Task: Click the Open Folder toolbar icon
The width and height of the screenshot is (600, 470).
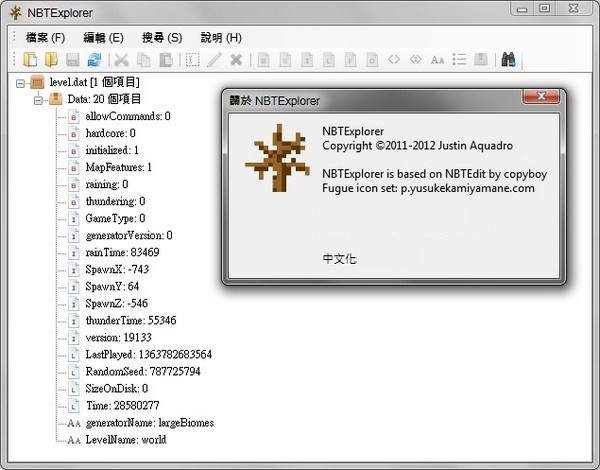Action: pyautogui.click(x=50, y=60)
